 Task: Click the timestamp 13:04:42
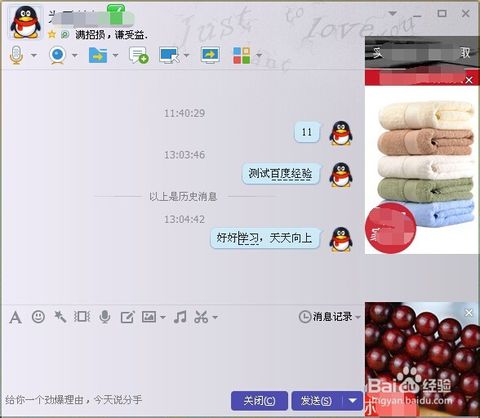[x=184, y=219]
